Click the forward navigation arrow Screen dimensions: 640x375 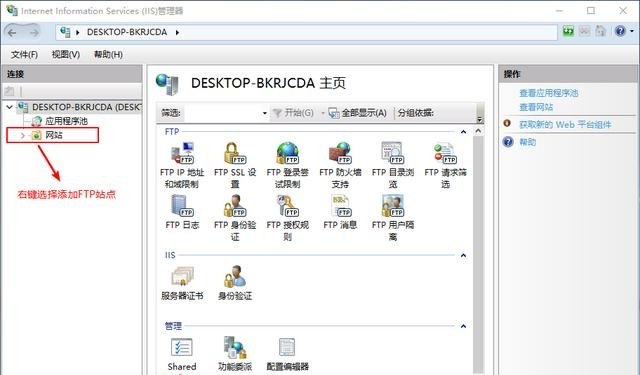coord(33,32)
